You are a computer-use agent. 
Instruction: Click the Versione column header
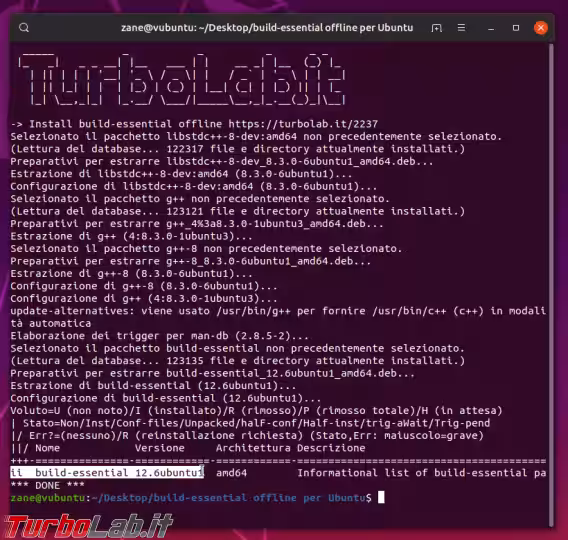tap(160, 448)
